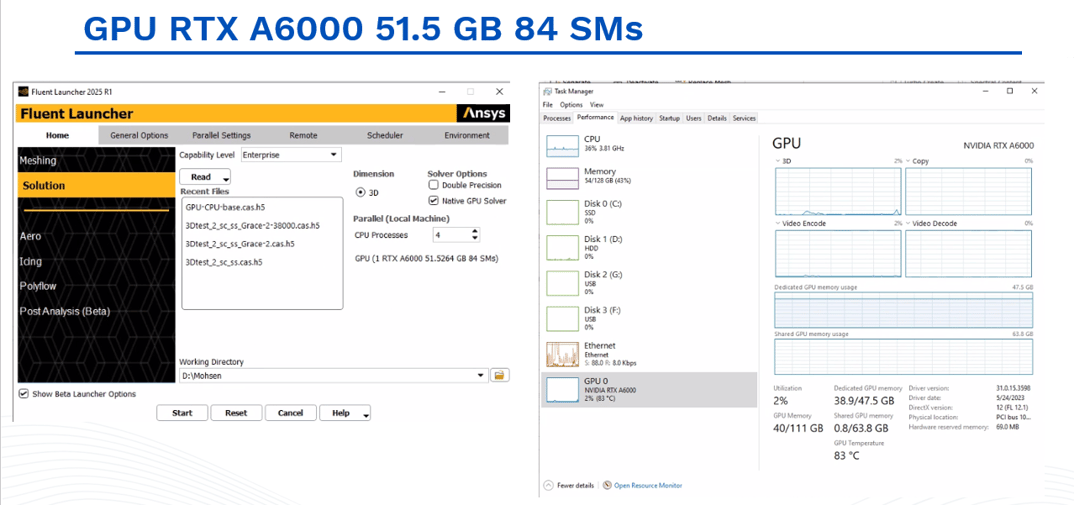
Task: Open the App history tab
Action: (636, 118)
